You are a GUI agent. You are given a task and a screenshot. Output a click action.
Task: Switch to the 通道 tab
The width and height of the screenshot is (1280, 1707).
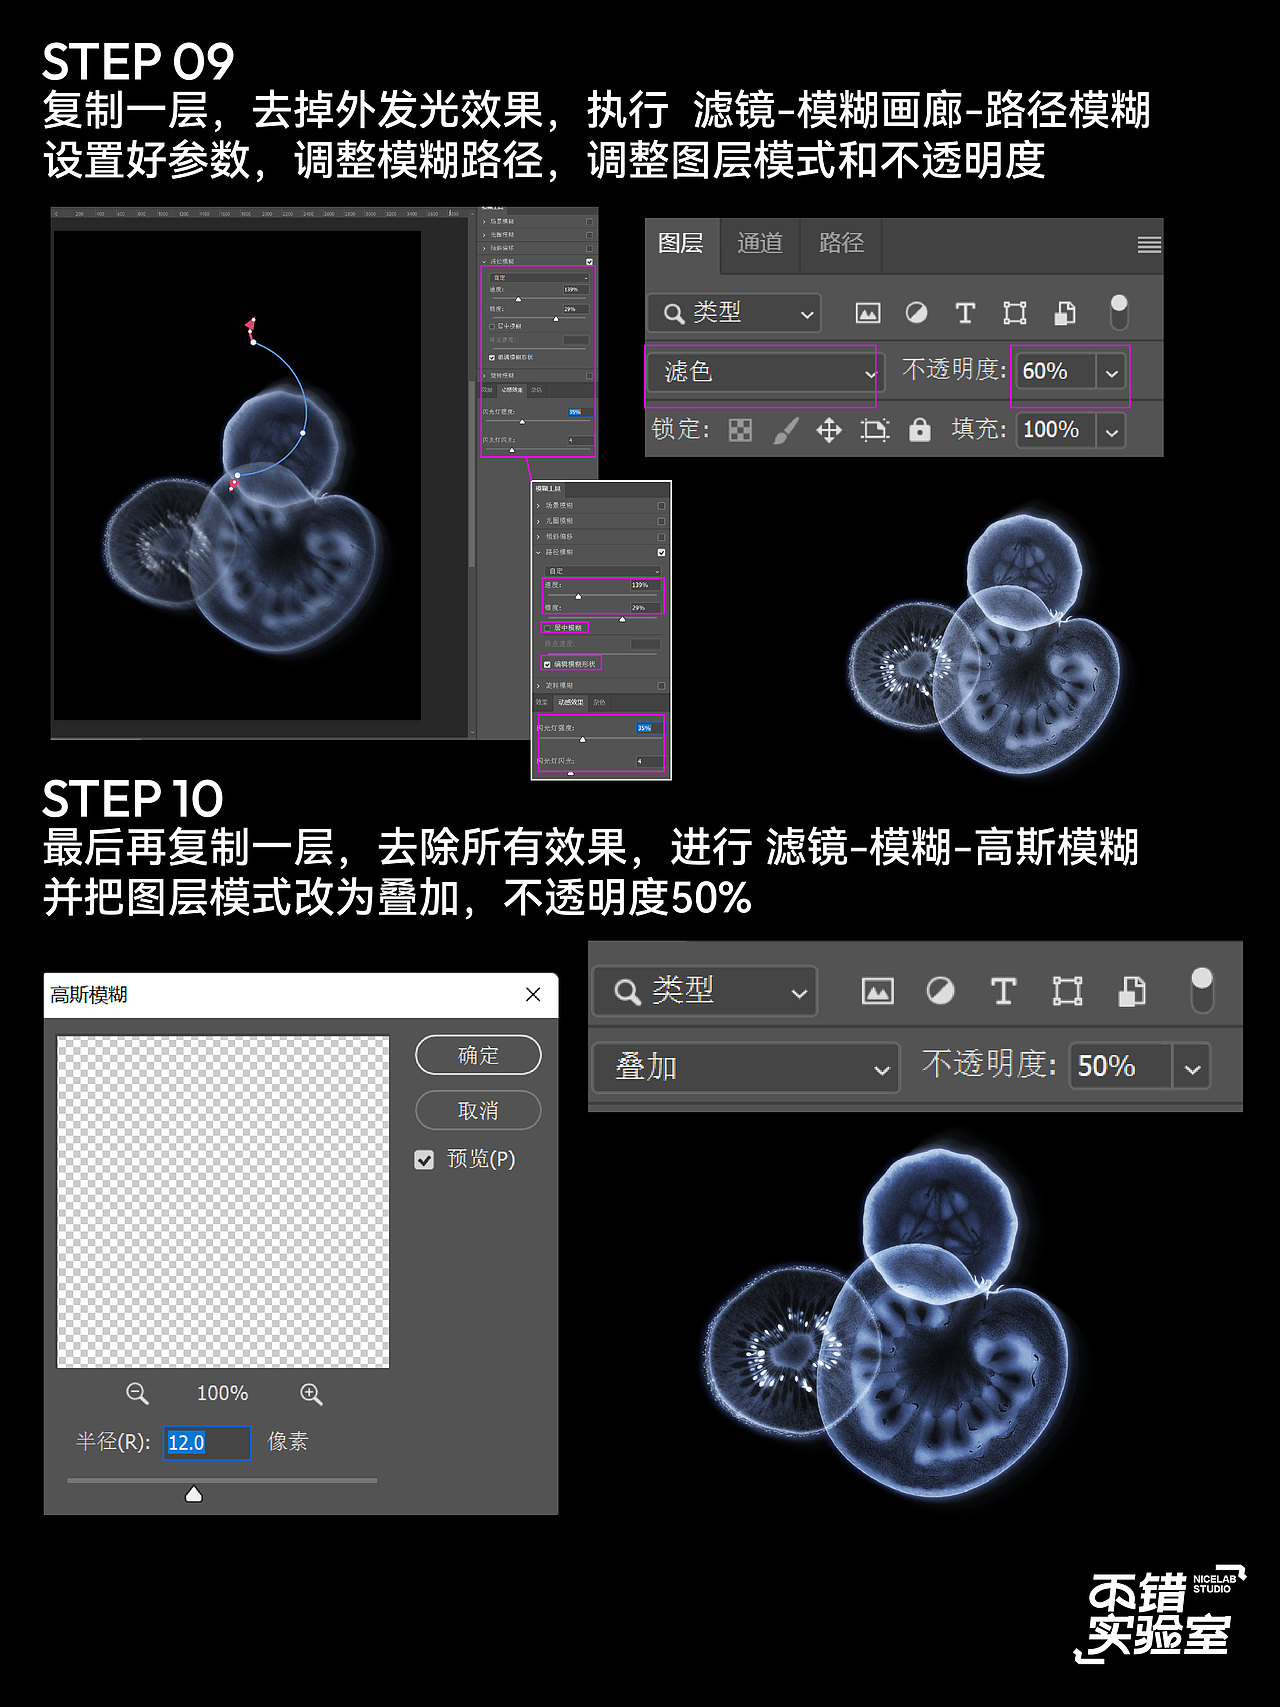pos(760,244)
